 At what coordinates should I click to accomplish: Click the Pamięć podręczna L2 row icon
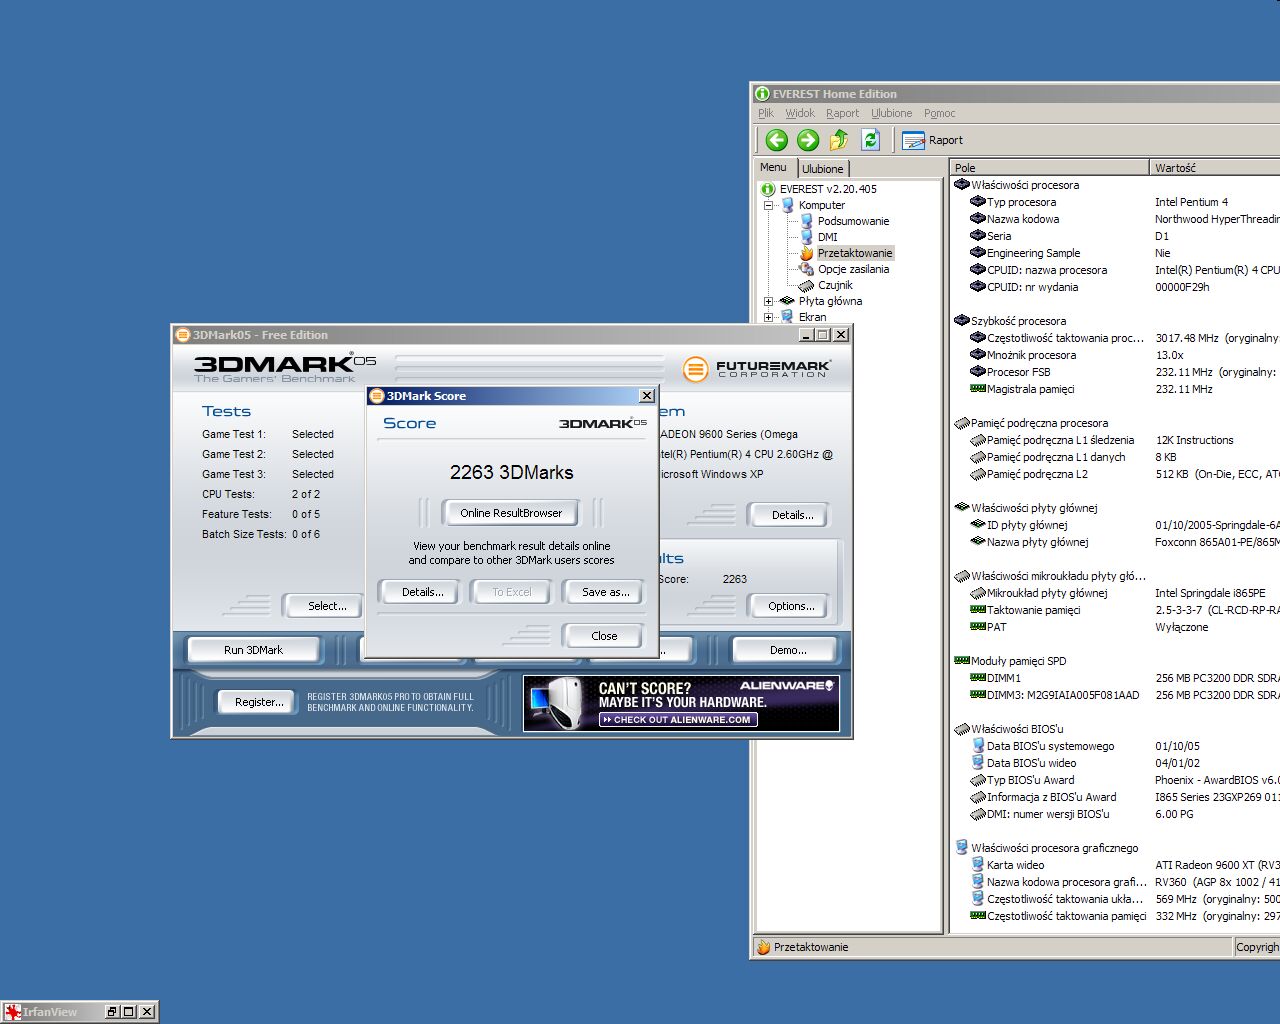click(978, 474)
